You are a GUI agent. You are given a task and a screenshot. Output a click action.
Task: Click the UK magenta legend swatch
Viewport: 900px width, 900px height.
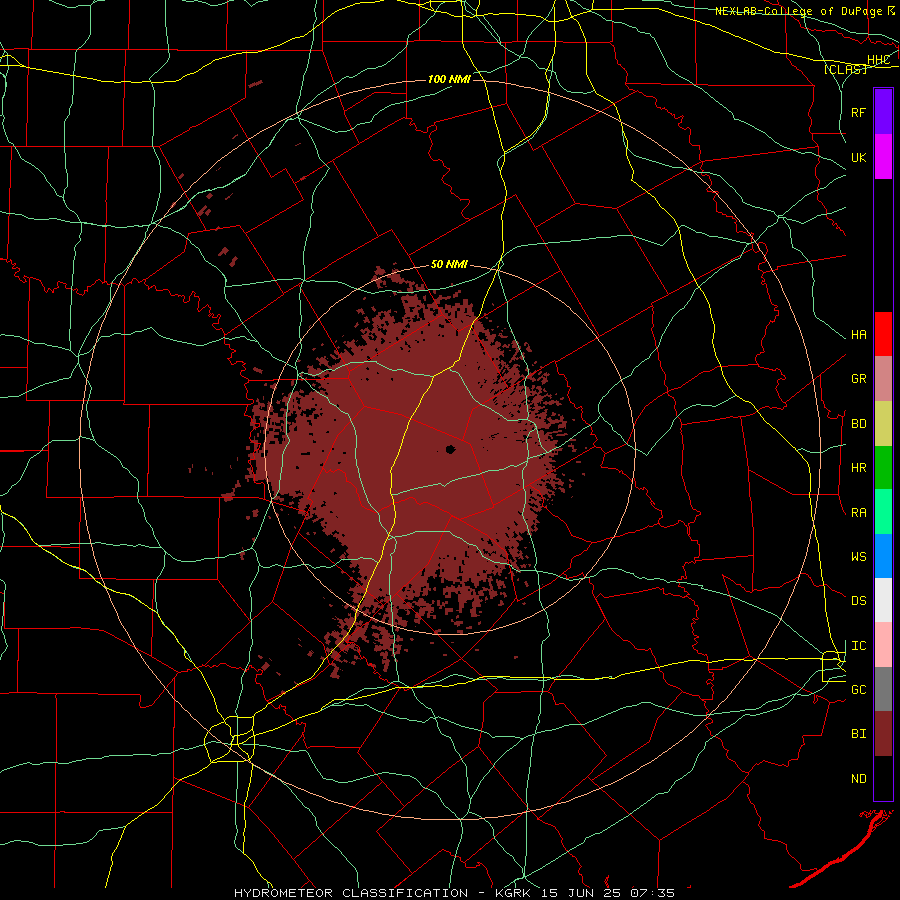883,157
